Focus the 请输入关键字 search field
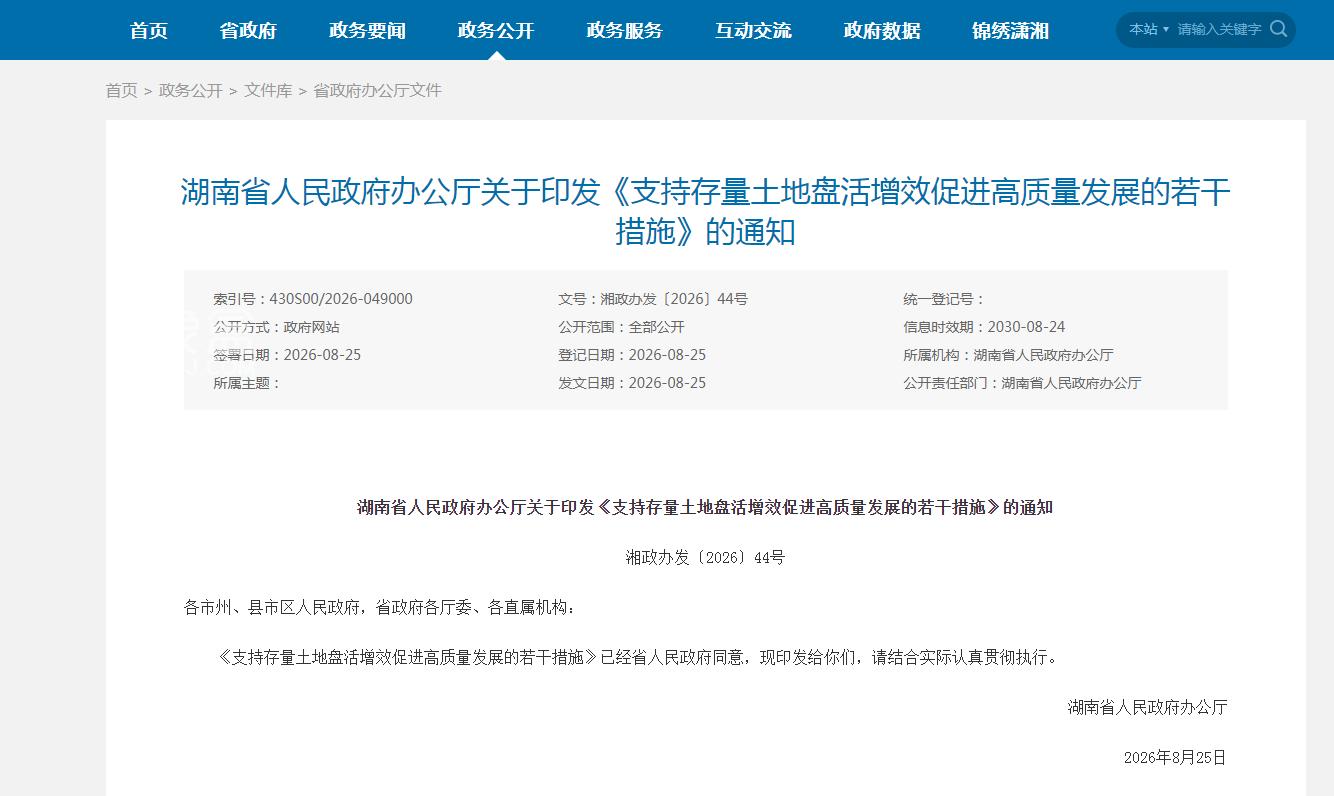This screenshot has height=796, width=1334. (x=1219, y=29)
